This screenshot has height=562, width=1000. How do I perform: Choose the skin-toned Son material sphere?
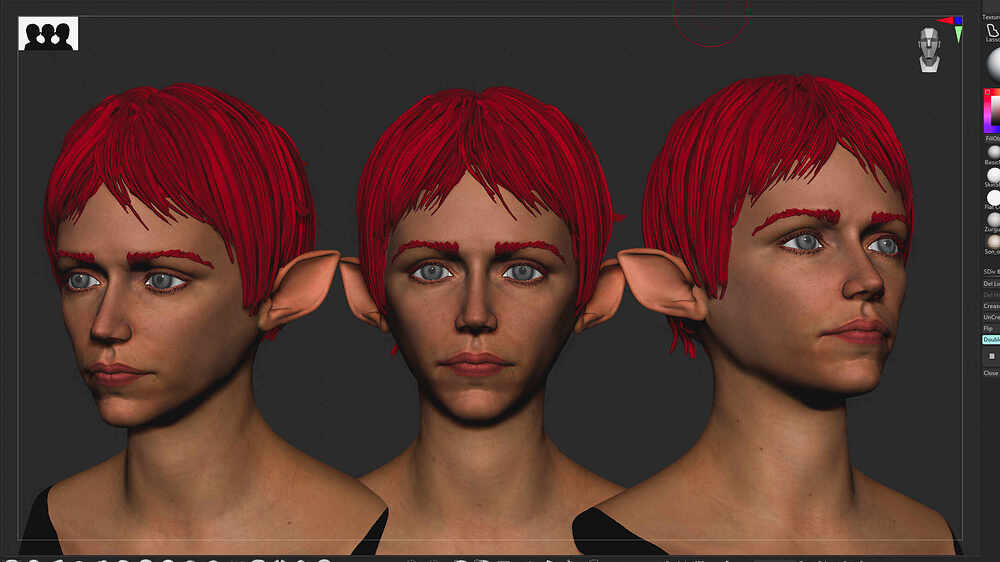[x=994, y=241]
